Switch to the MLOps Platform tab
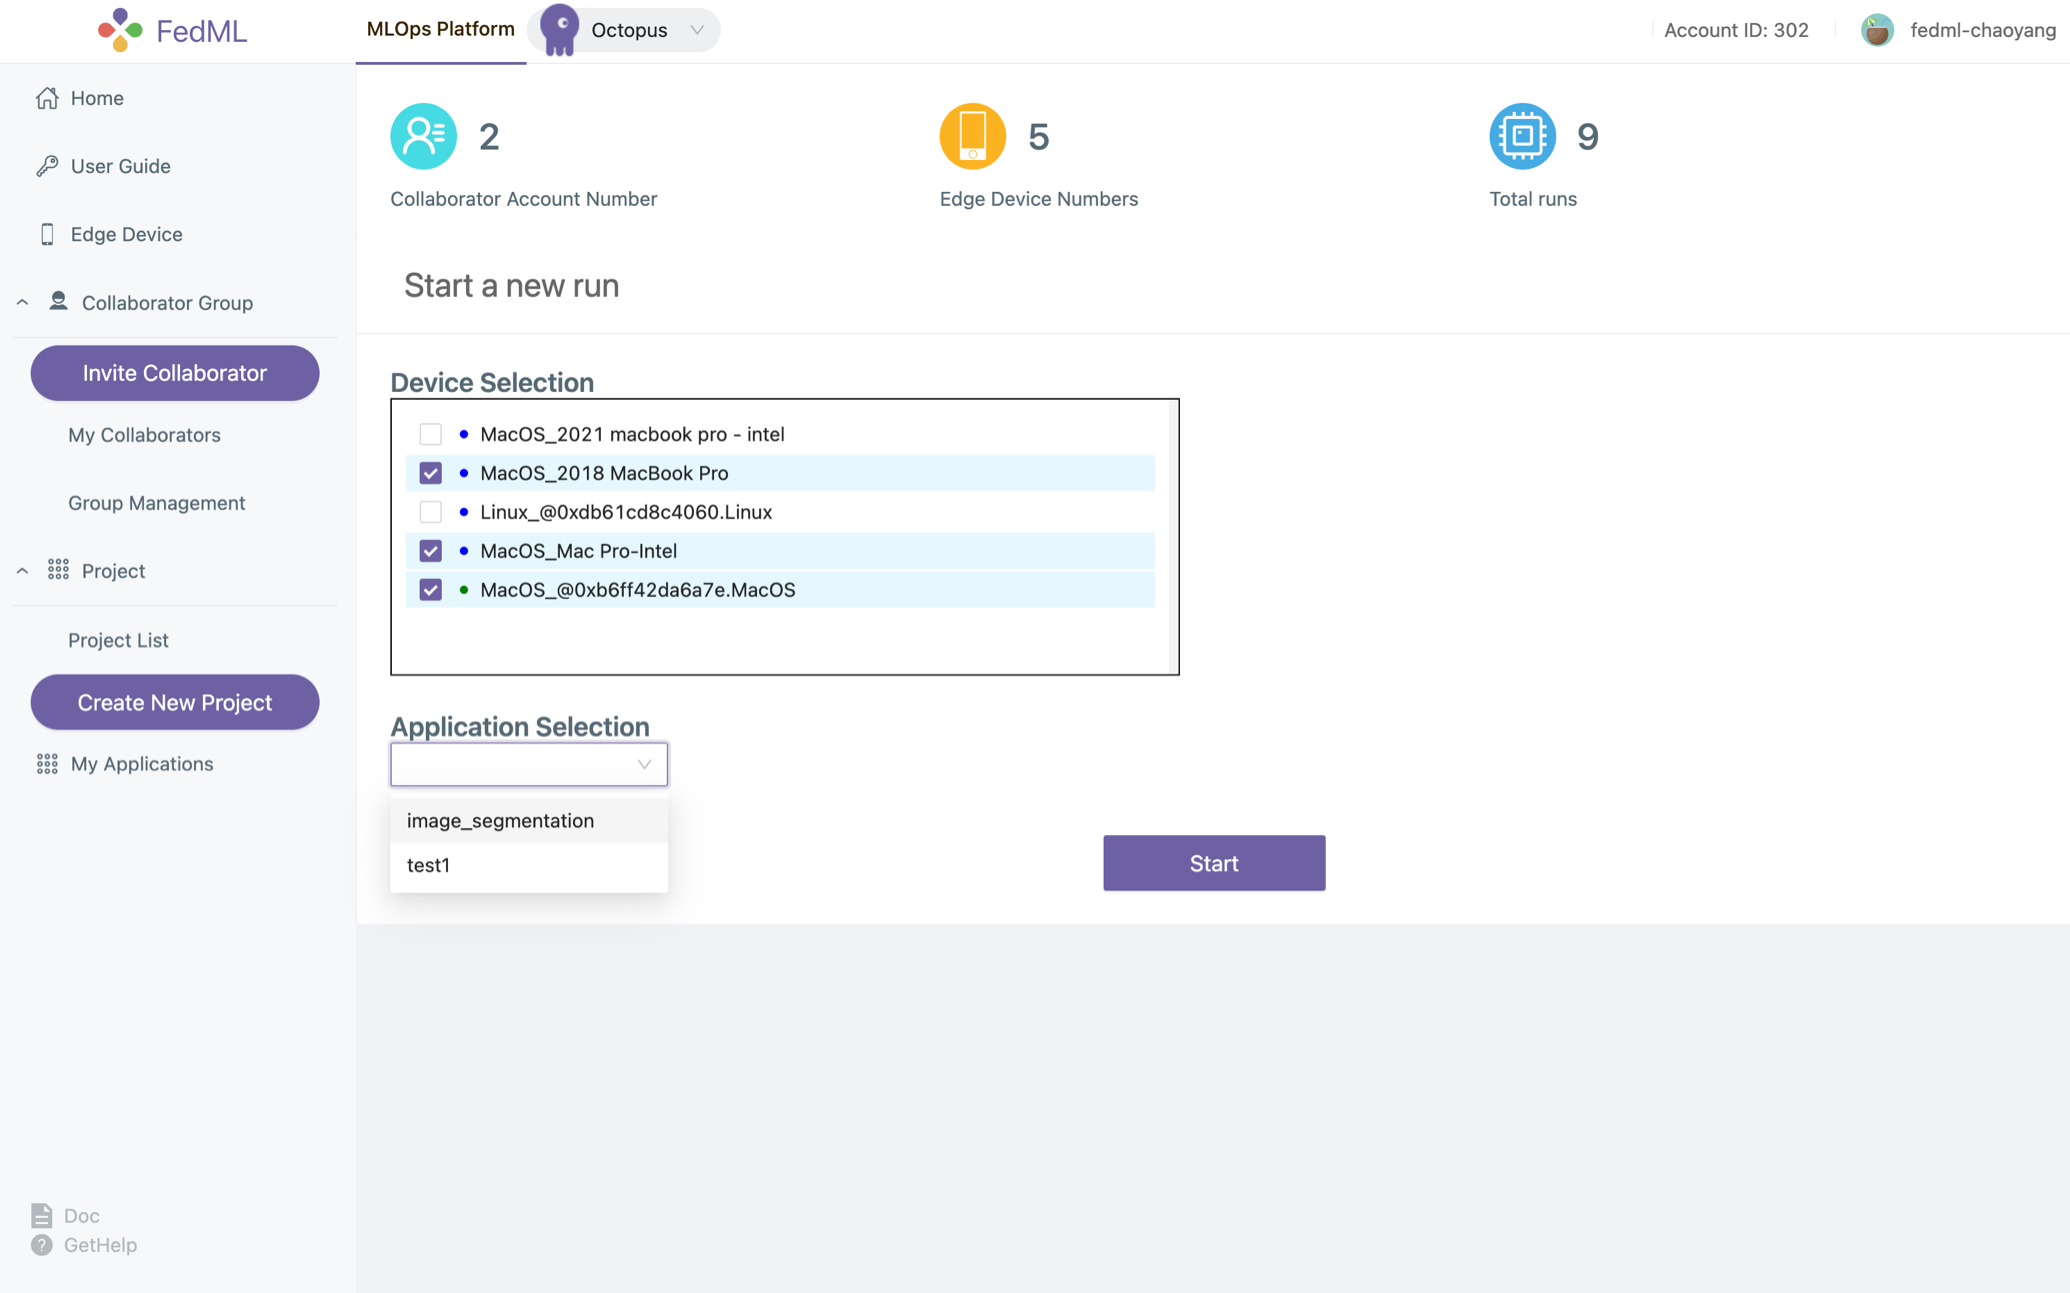The image size is (2070, 1293). pyautogui.click(x=440, y=30)
